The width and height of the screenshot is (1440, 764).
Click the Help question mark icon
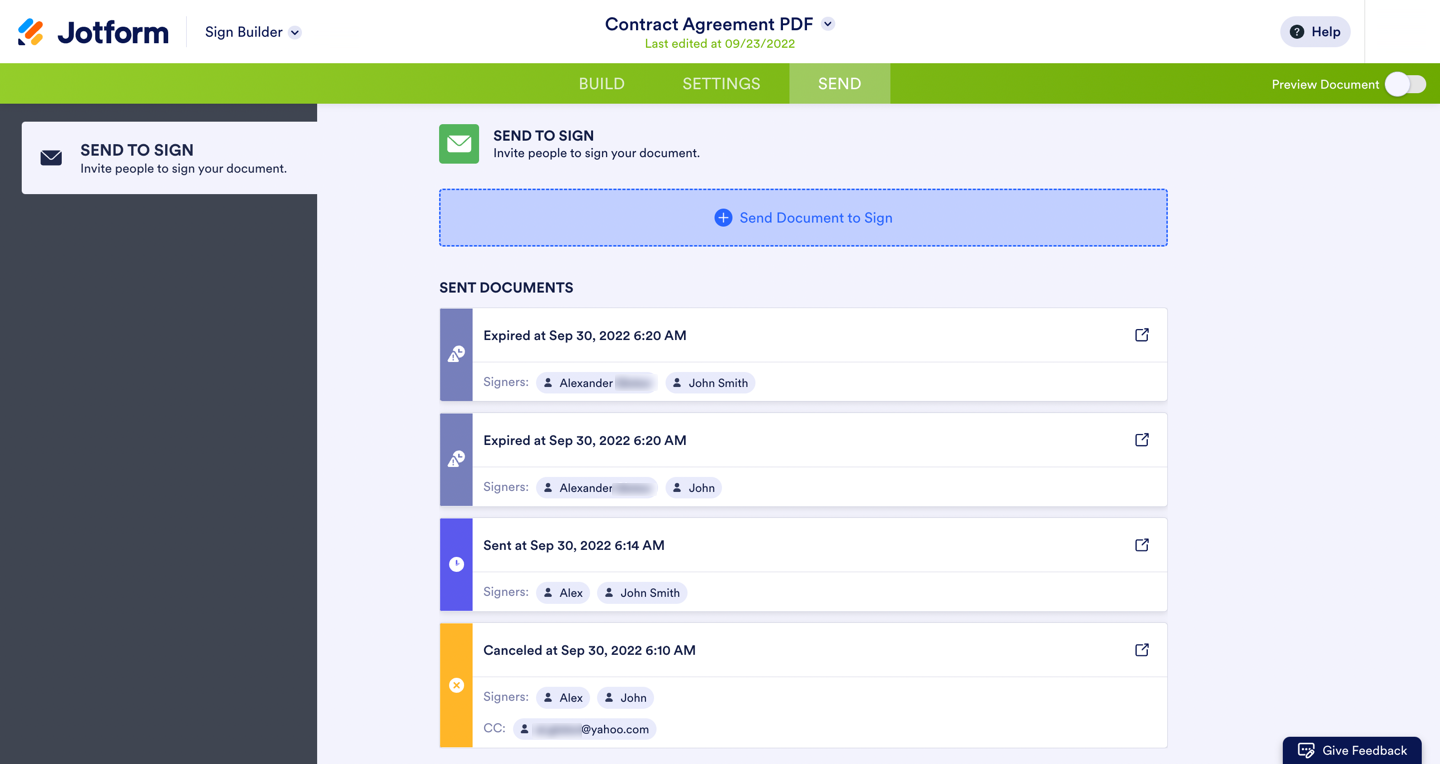click(1297, 32)
